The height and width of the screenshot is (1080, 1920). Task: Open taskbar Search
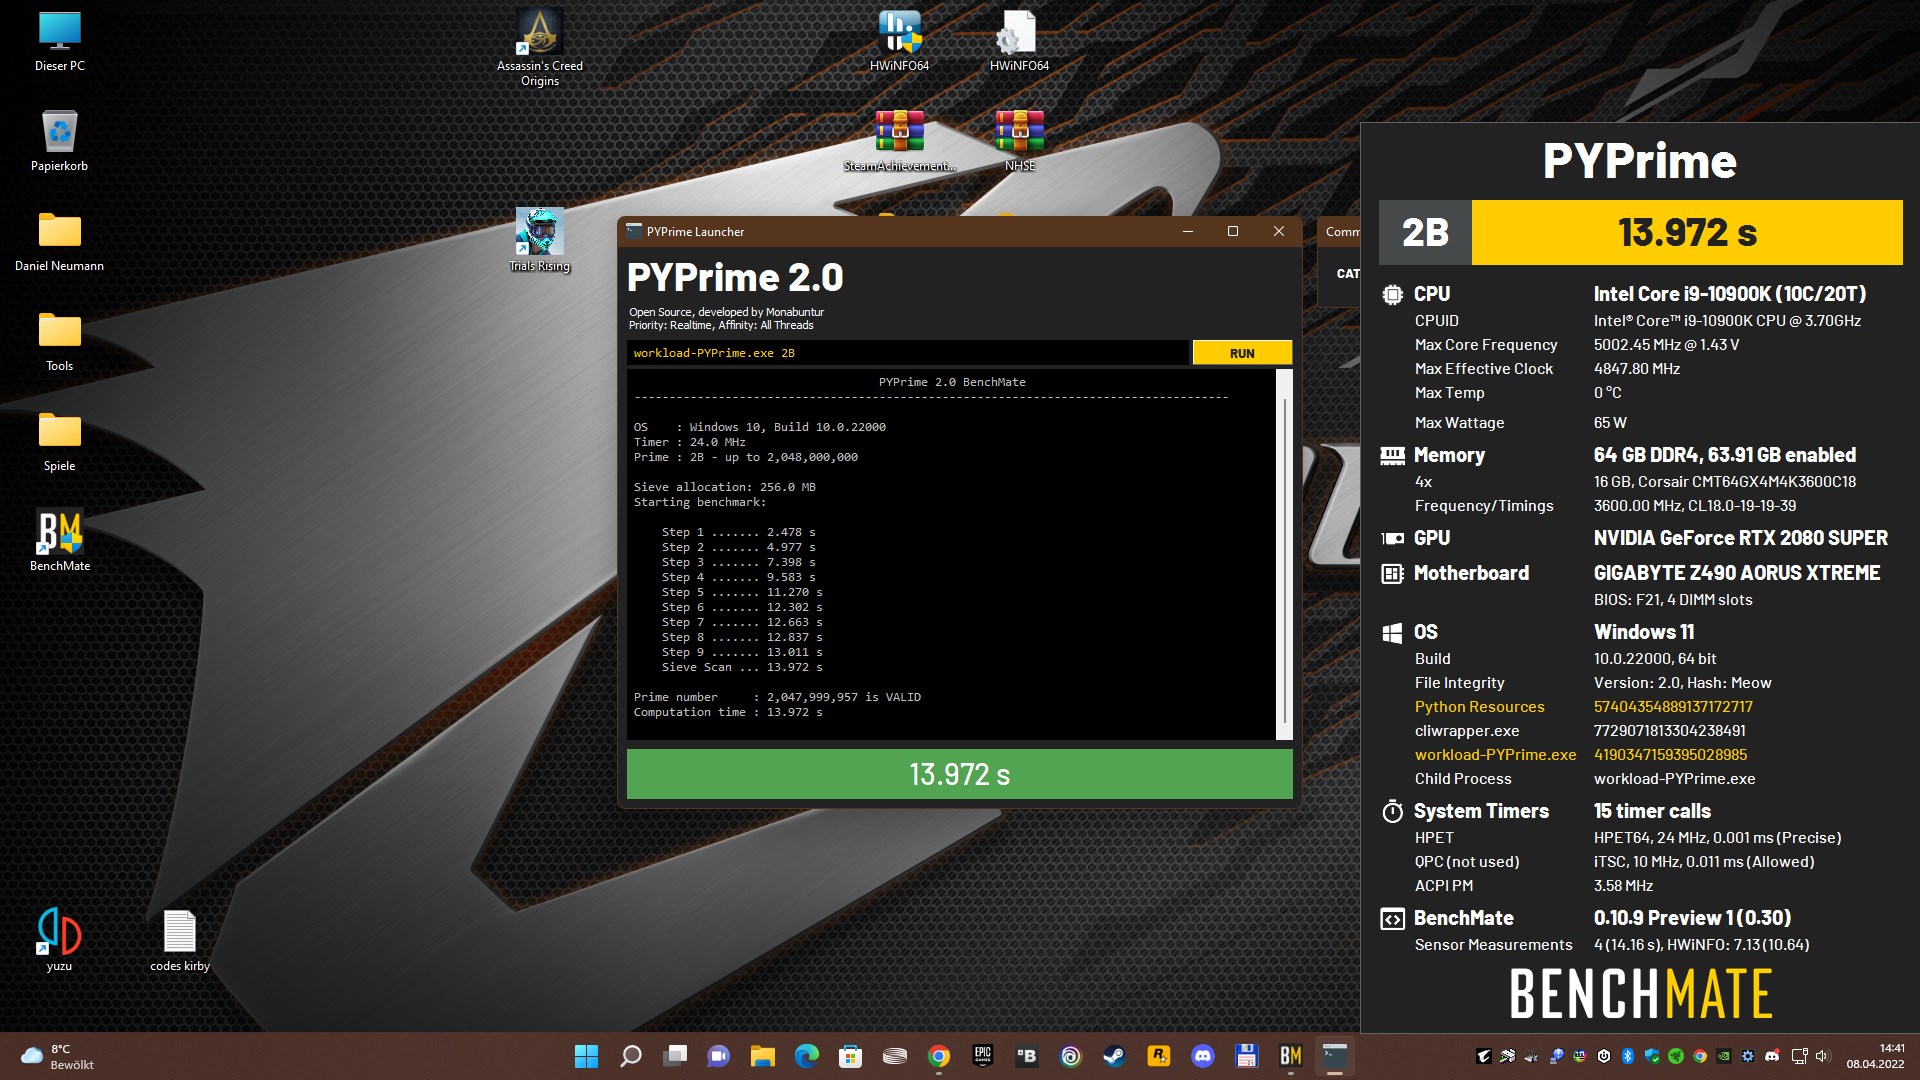point(631,1056)
